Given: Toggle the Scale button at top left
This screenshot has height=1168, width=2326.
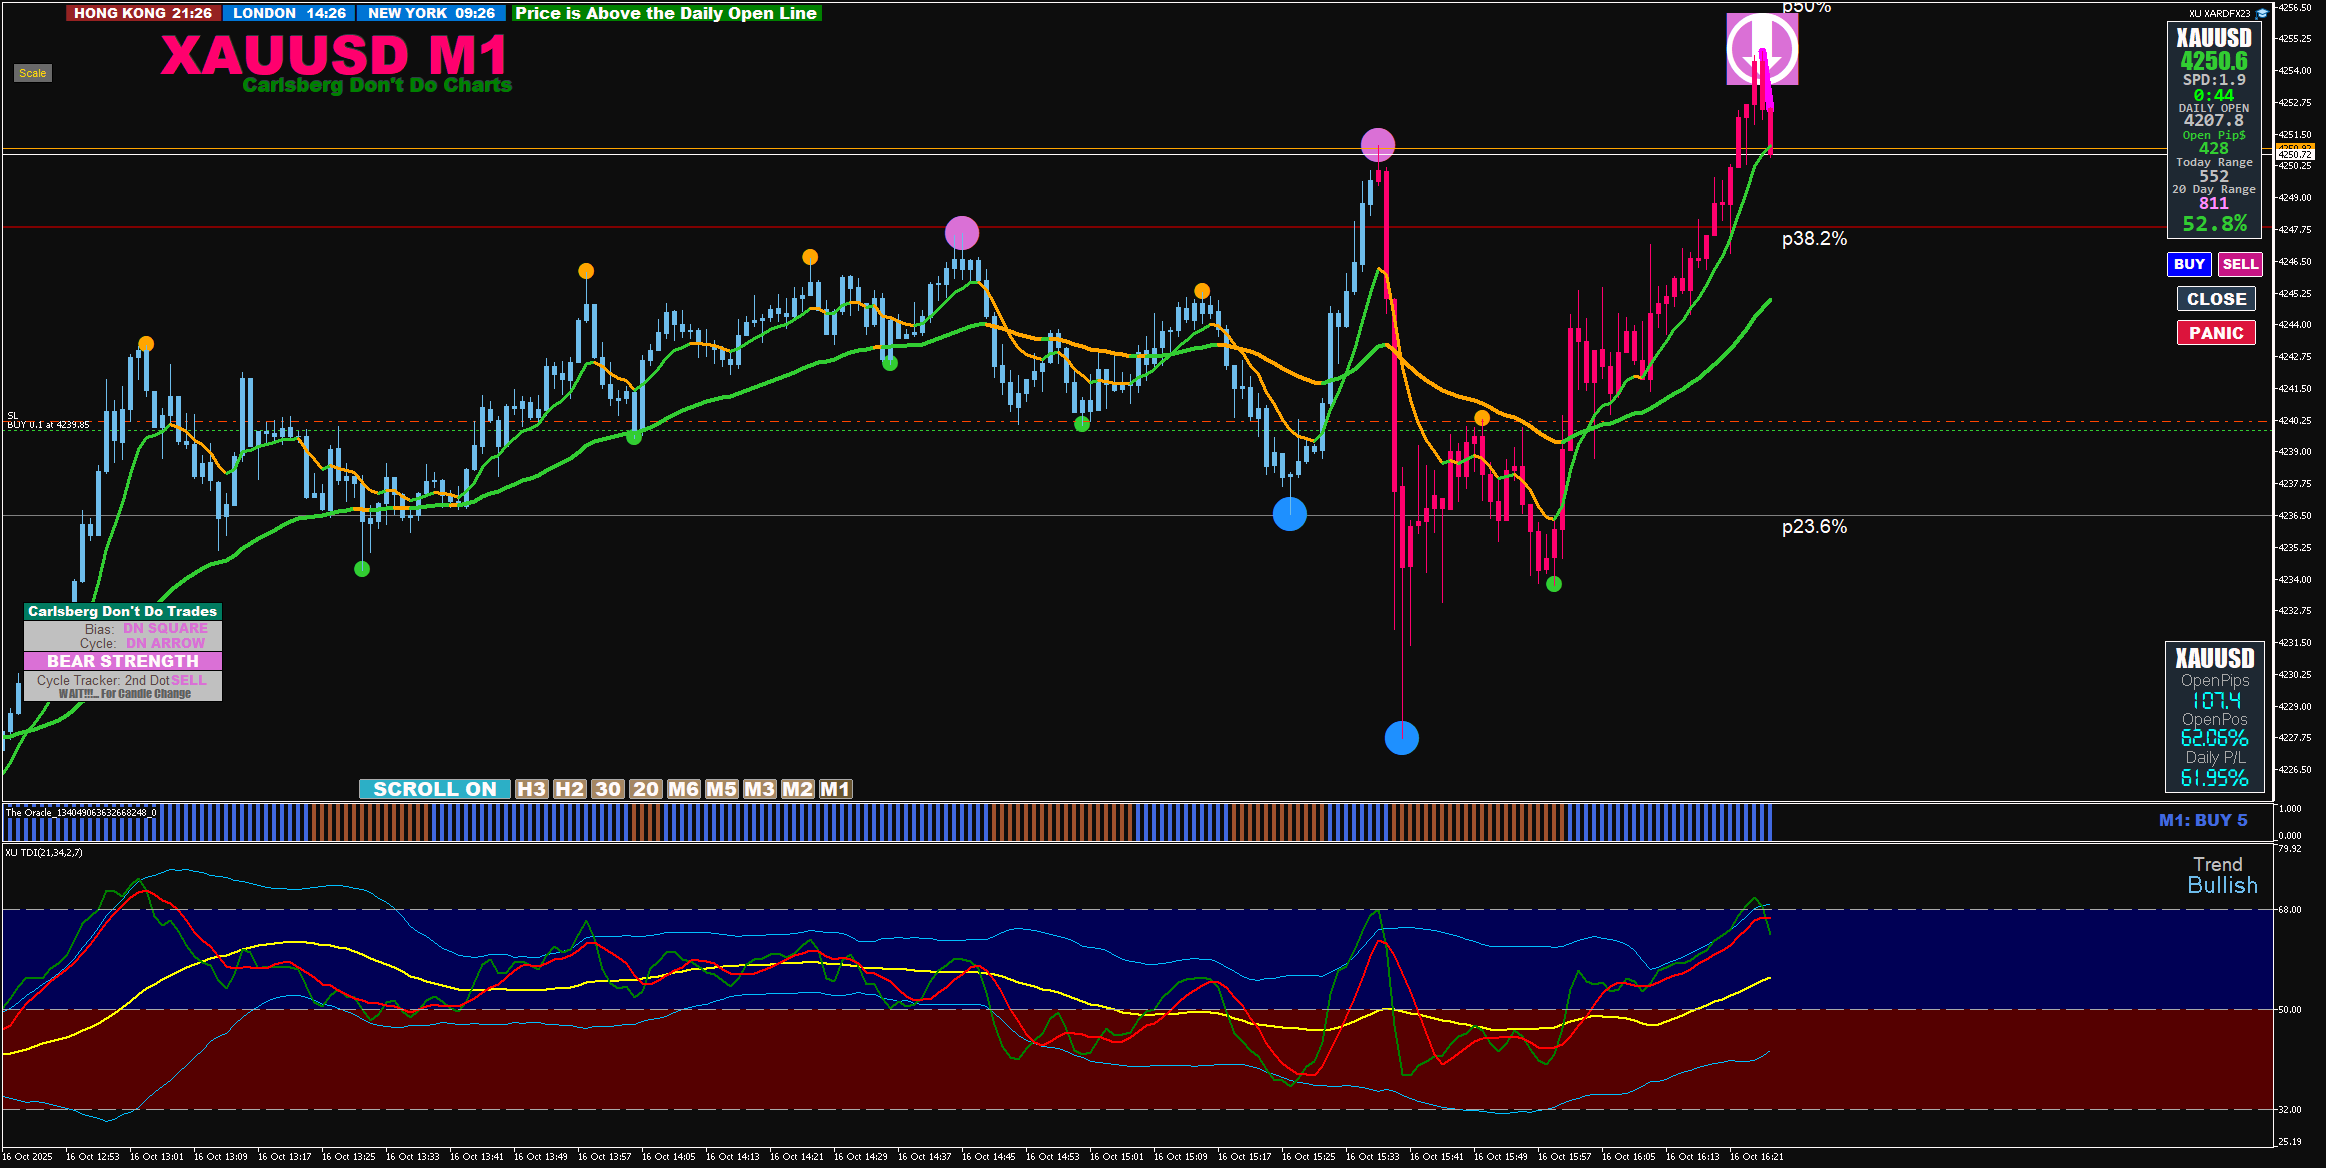Looking at the screenshot, I should click(32, 73).
